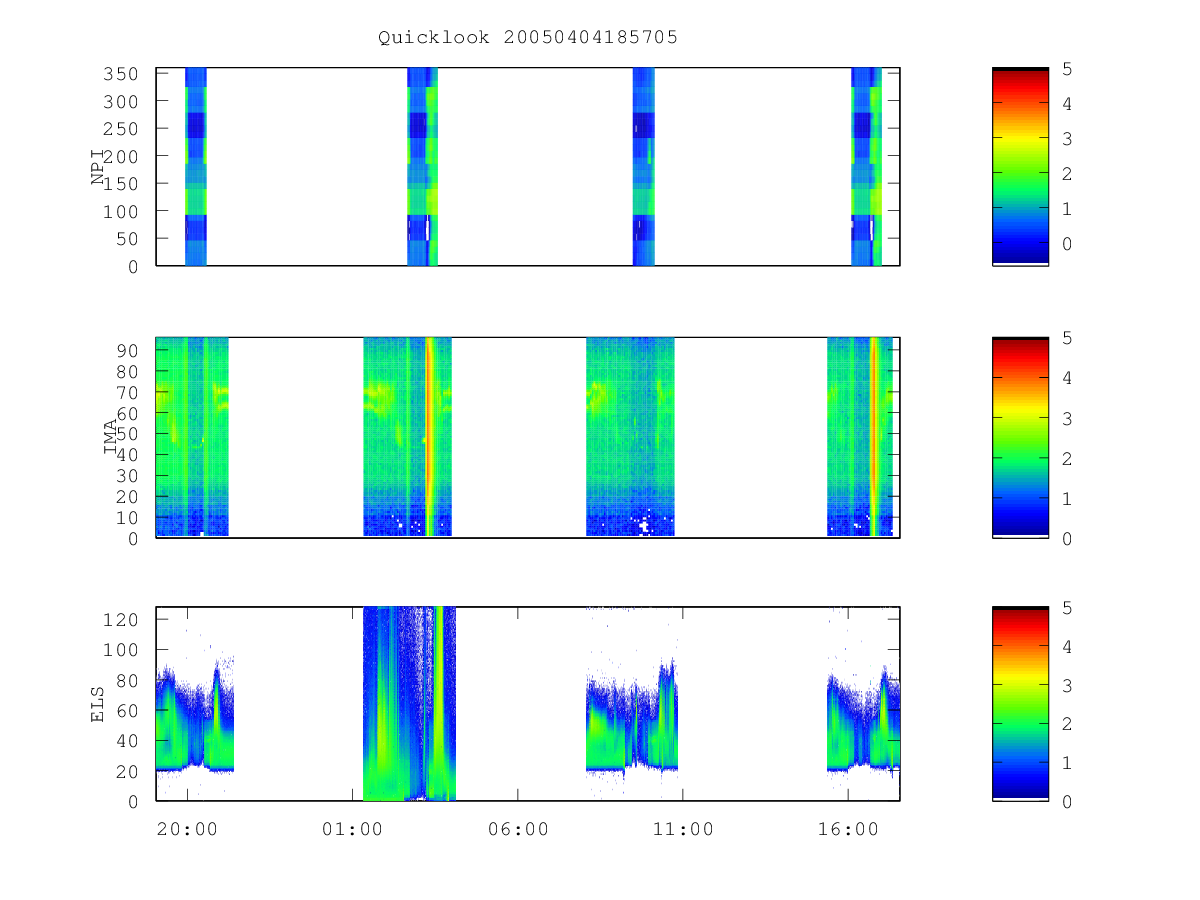
Task: Click the IMA data block between 06:00 and 11:00
Action: [630, 437]
